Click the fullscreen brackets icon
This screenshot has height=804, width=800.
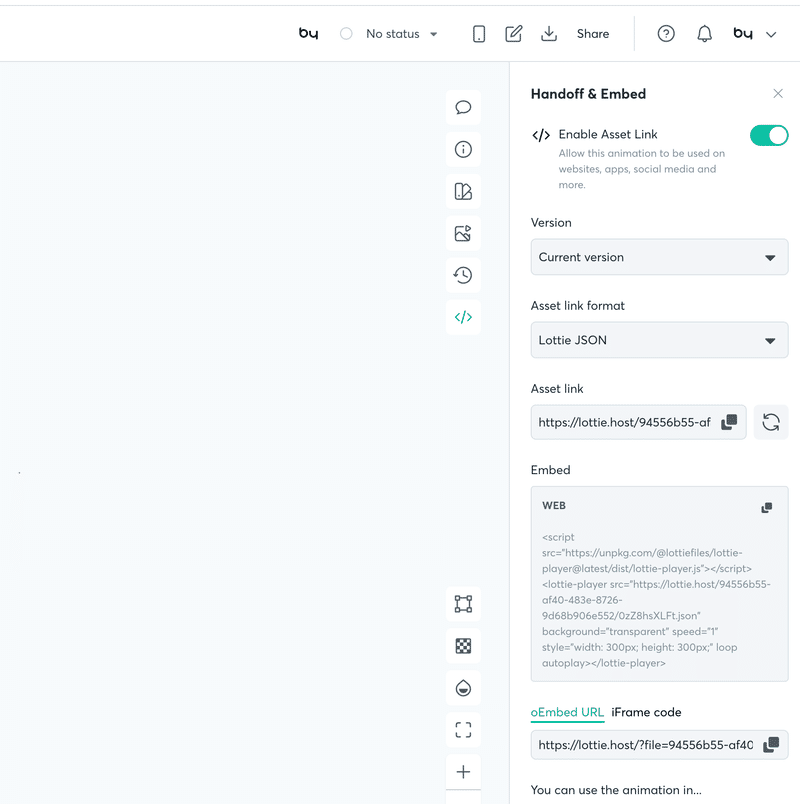point(463,730)
